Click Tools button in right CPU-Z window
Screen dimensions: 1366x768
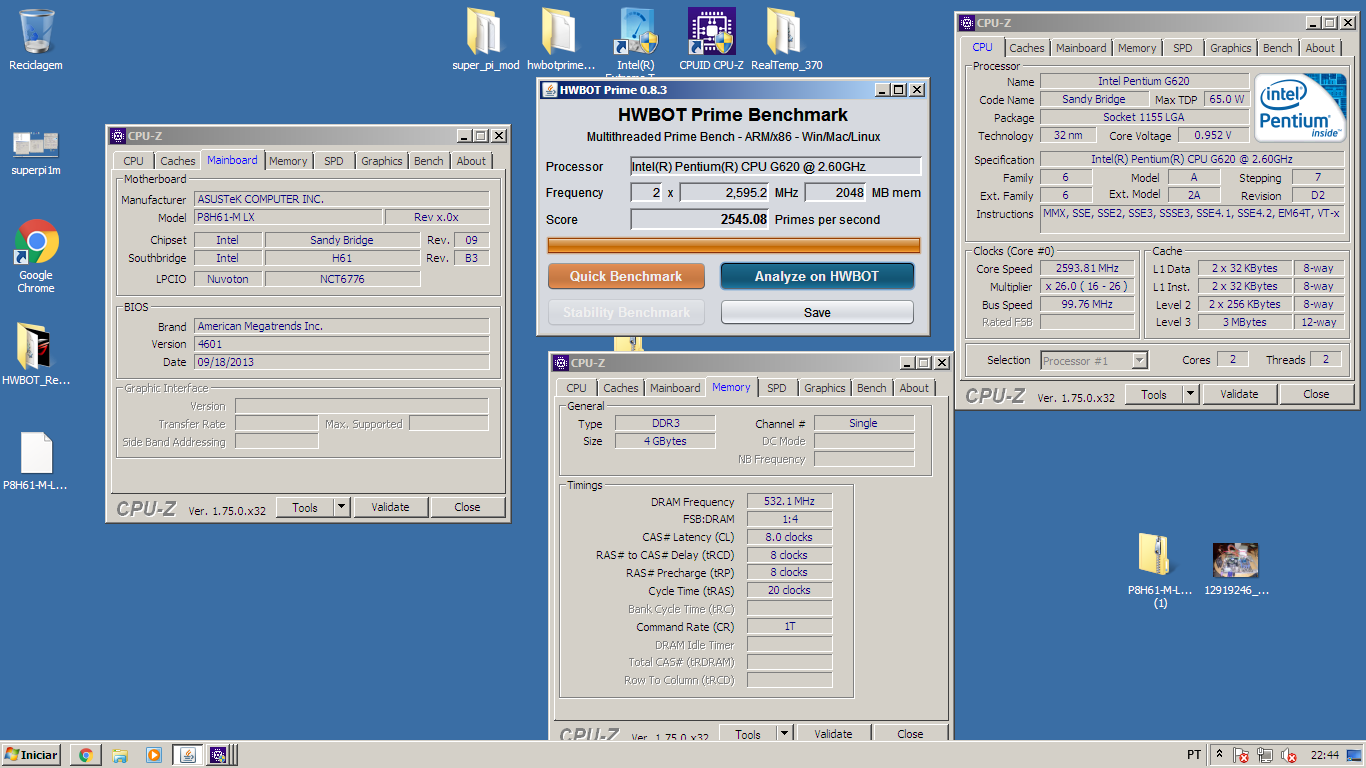tap(1153, 394)
